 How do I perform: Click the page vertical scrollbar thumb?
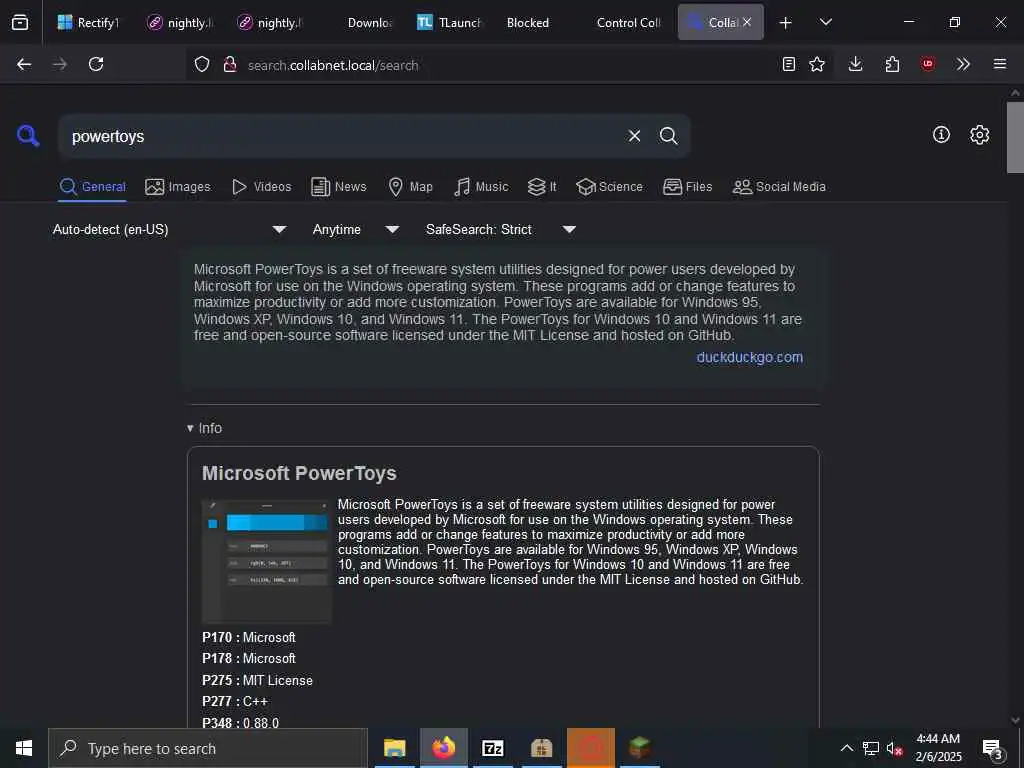coord(1015,137)
